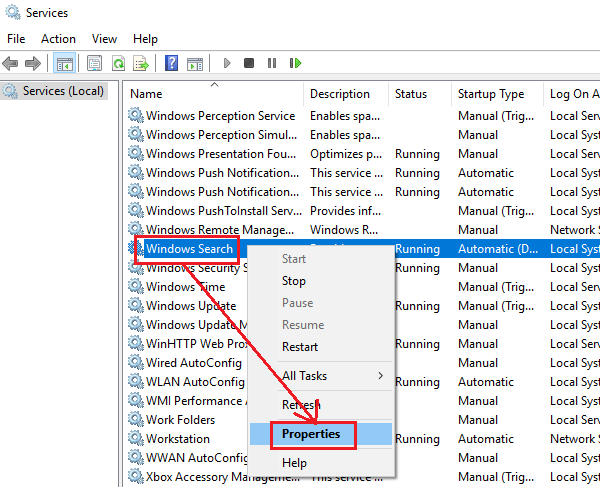This screenshot has width=600, height=487.
Task: Click the Restart Service toolbar icon
Action: (x=295, y=63)
